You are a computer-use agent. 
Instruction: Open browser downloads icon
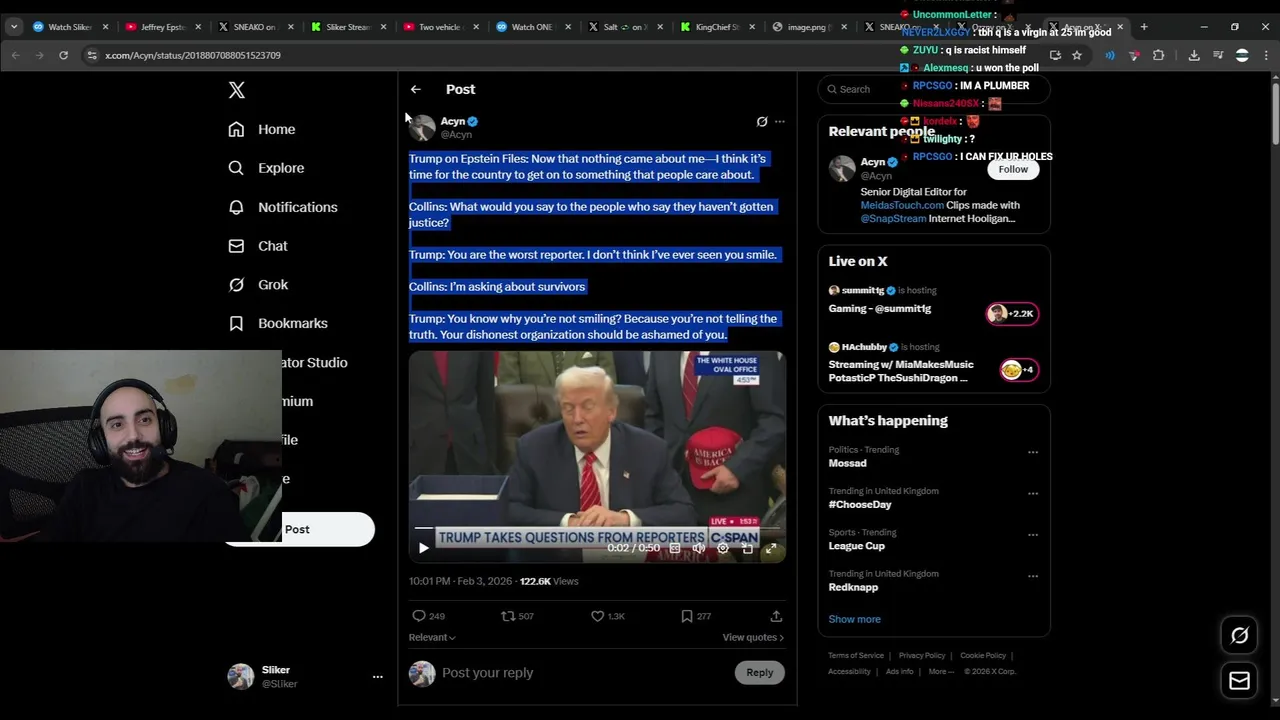click(x=1194, y=55)
